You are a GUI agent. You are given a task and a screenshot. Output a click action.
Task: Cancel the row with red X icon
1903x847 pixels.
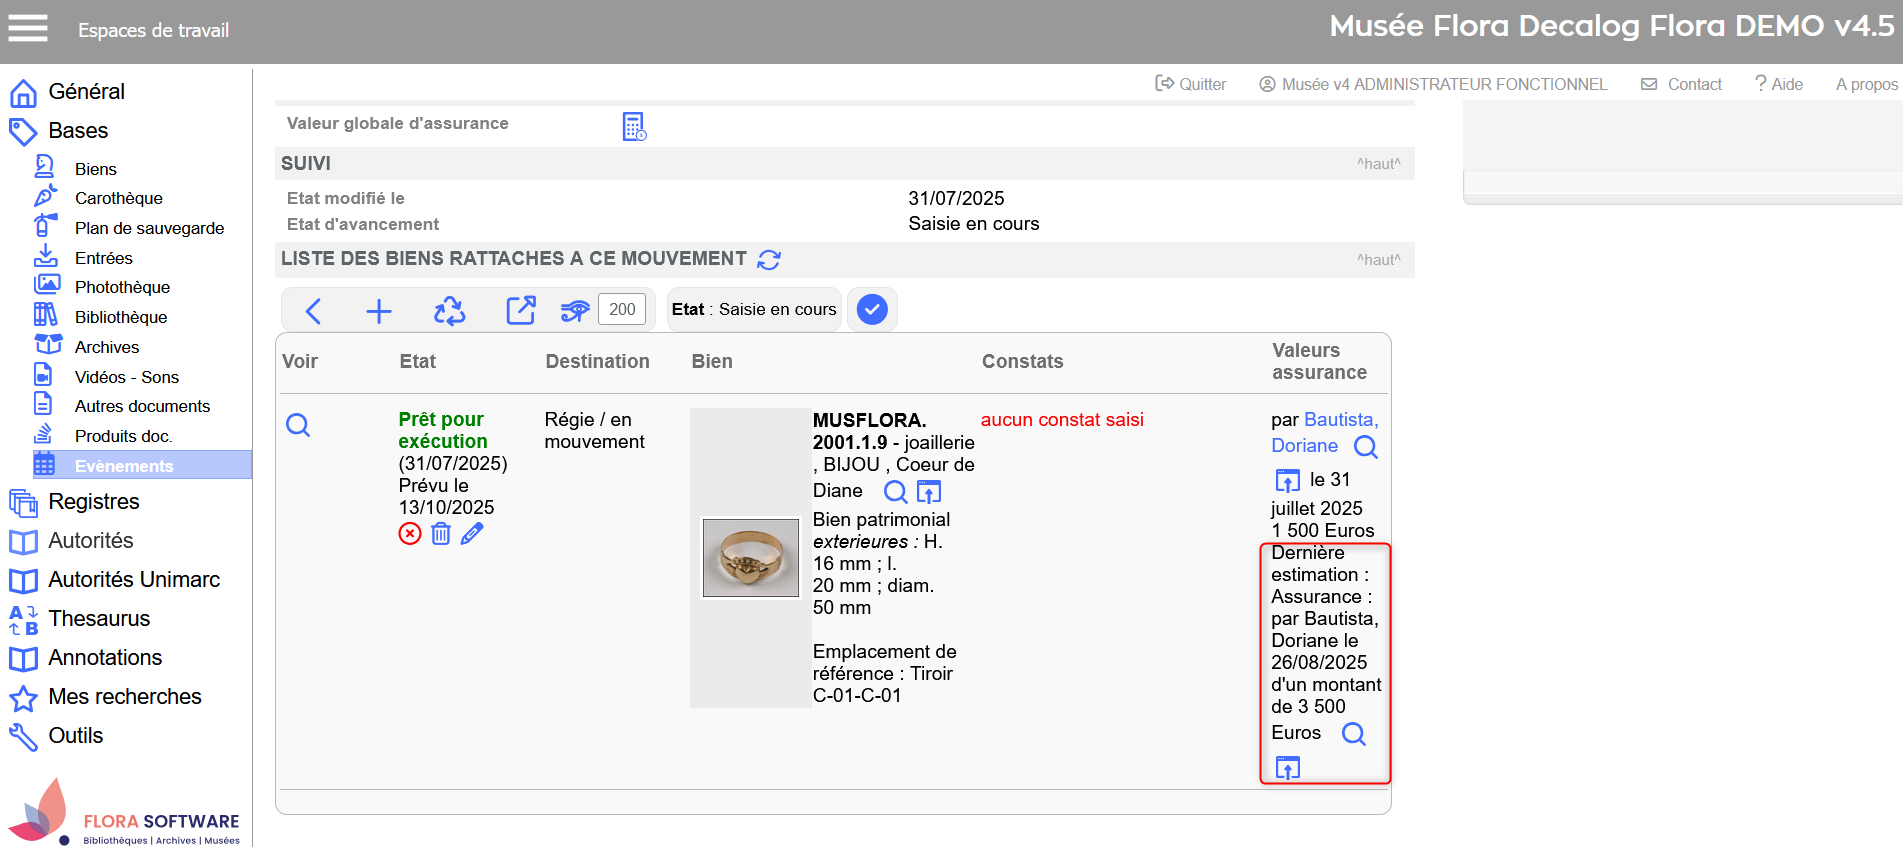410,534
